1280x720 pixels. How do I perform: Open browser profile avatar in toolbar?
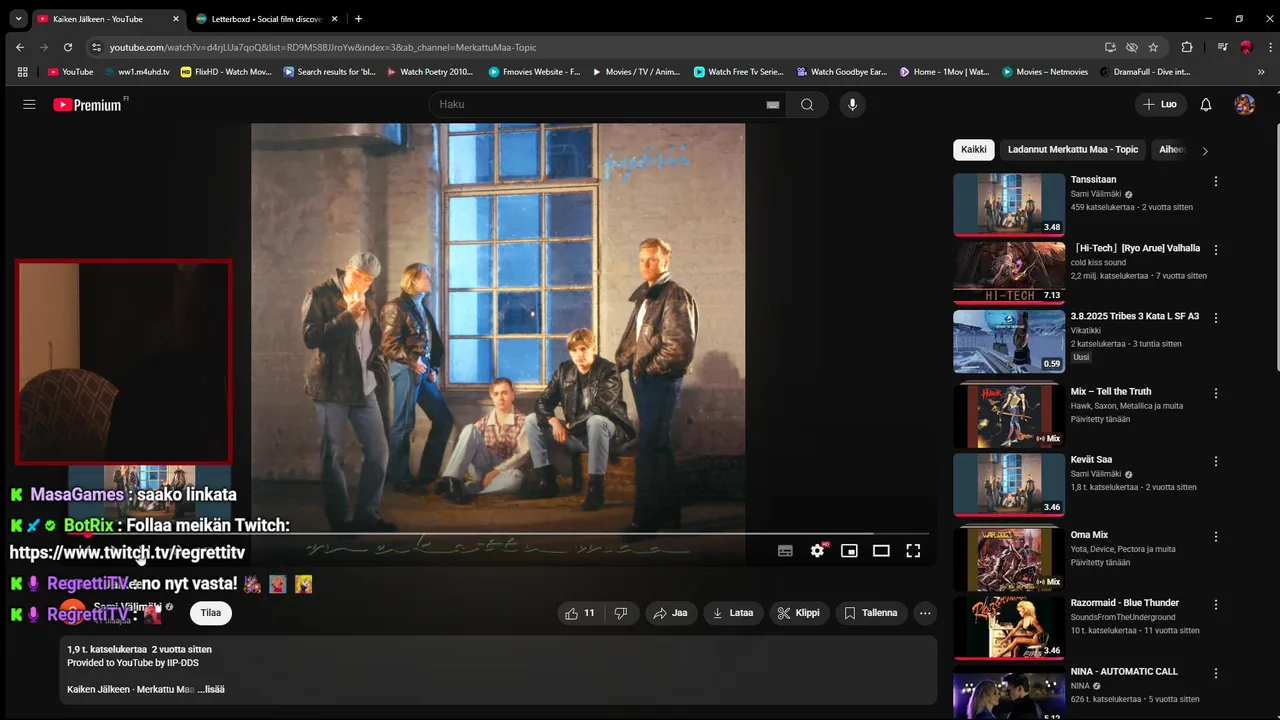(1246, 47)
